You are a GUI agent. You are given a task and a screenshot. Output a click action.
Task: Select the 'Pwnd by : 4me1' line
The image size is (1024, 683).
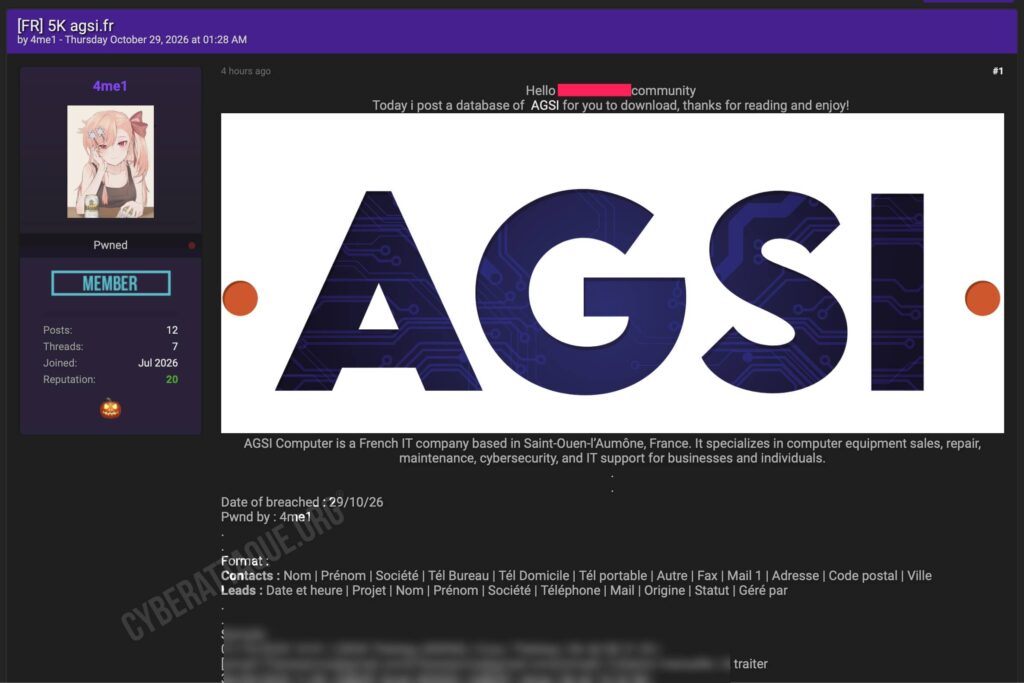coord(266,516)
